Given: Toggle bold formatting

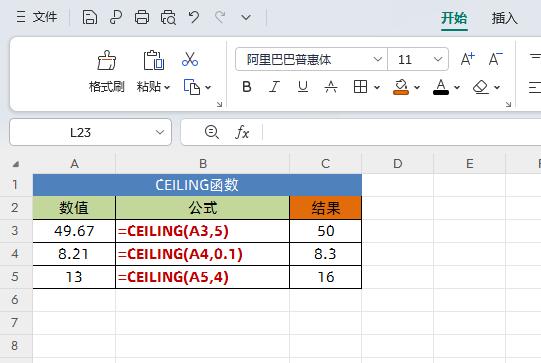Looking at the screenshot, I should click(247, 87).
